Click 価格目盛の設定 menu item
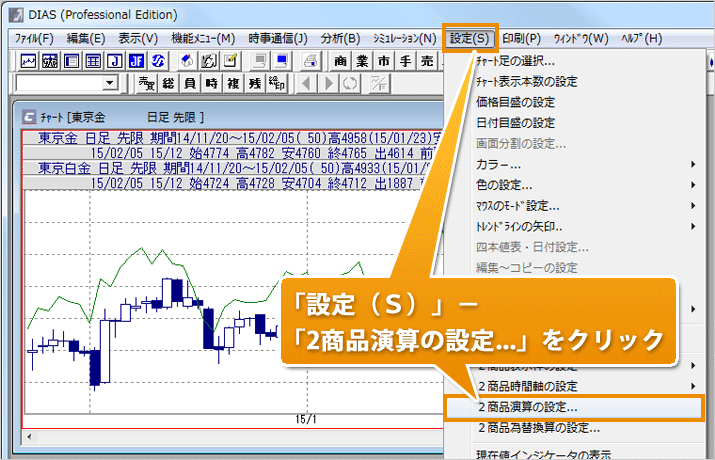This screenshot has width=715, height=460. click(515, 102)
